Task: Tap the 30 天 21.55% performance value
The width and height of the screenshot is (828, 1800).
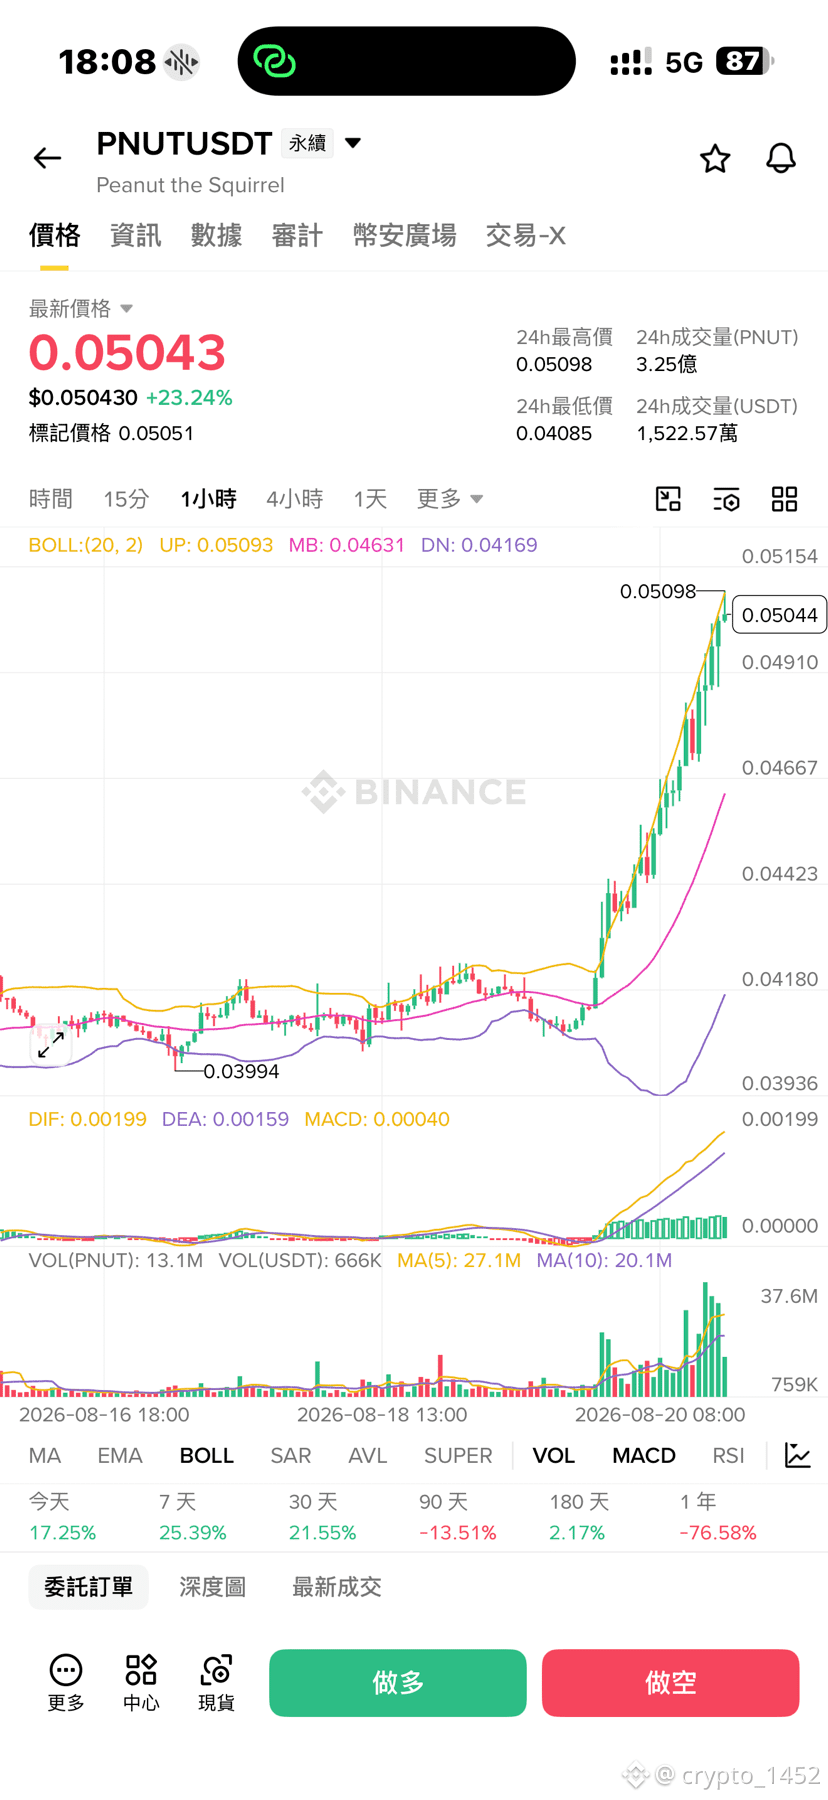Action: point(322,1518)
